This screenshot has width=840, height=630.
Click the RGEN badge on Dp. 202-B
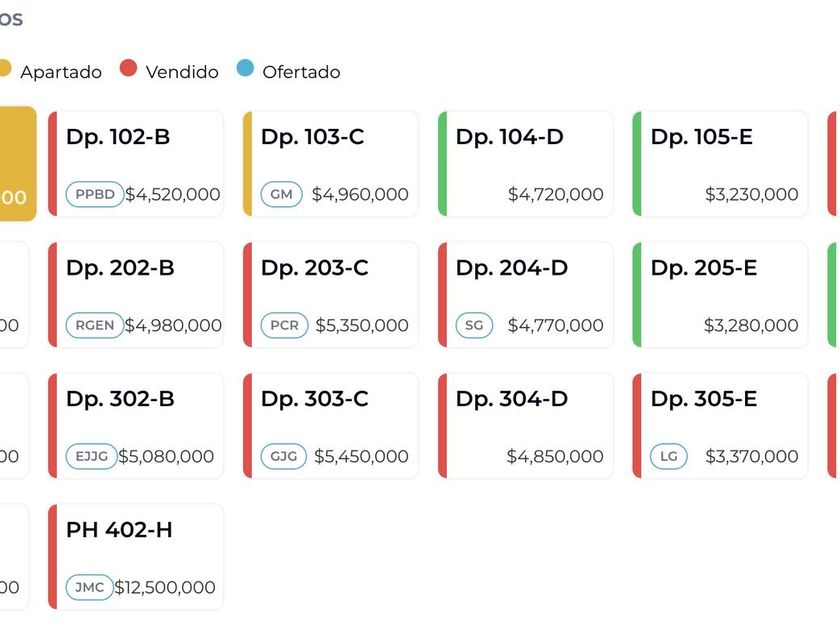click(95, 325)
